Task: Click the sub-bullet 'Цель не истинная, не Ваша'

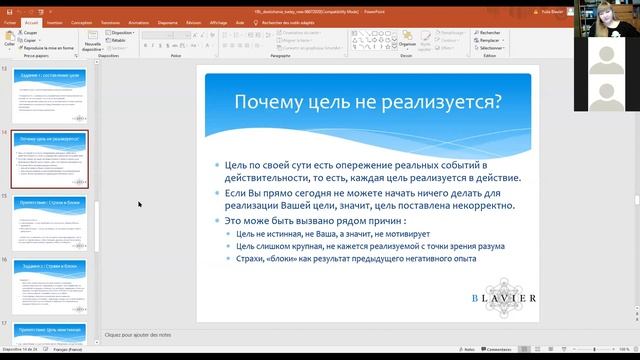Action: point(333,234)
